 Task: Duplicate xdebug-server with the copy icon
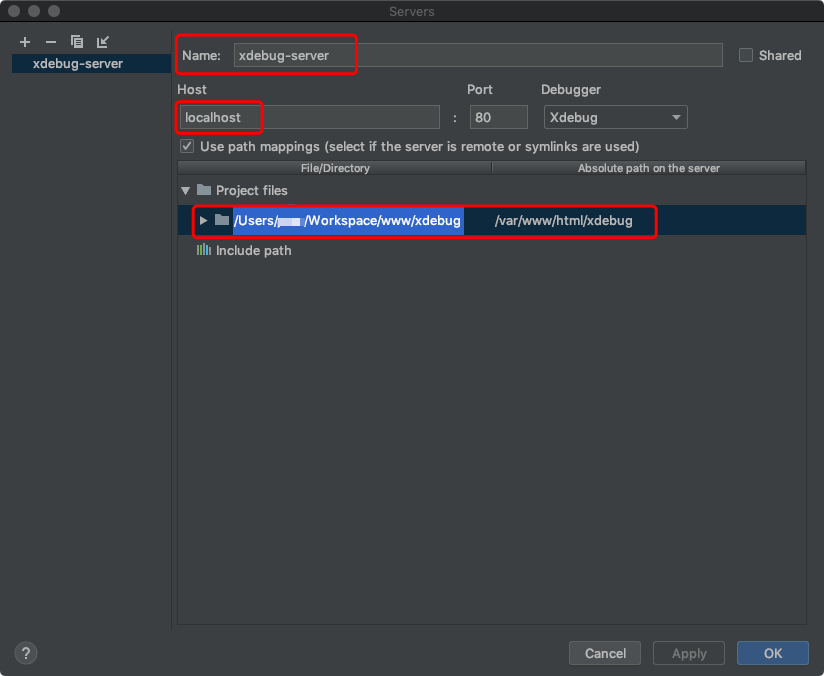(76, 42)
